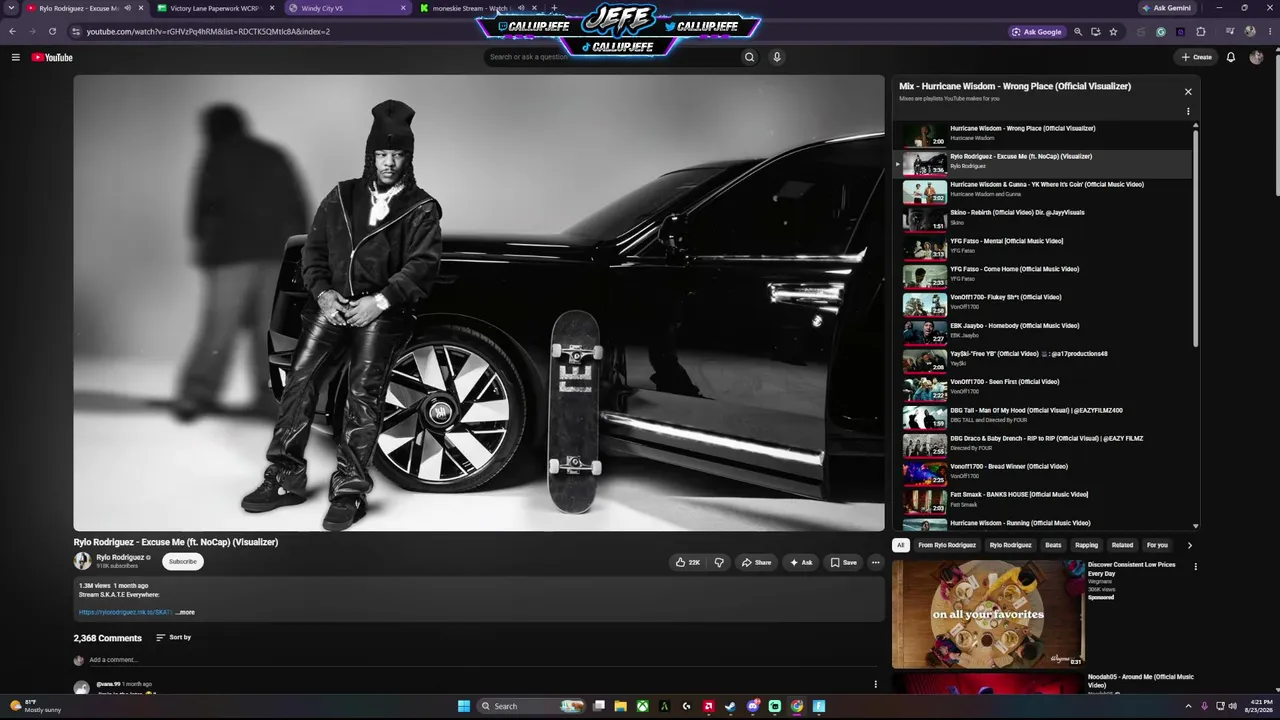Select the All filter chip
This screenshot has width=1280, height=720.
900,545
